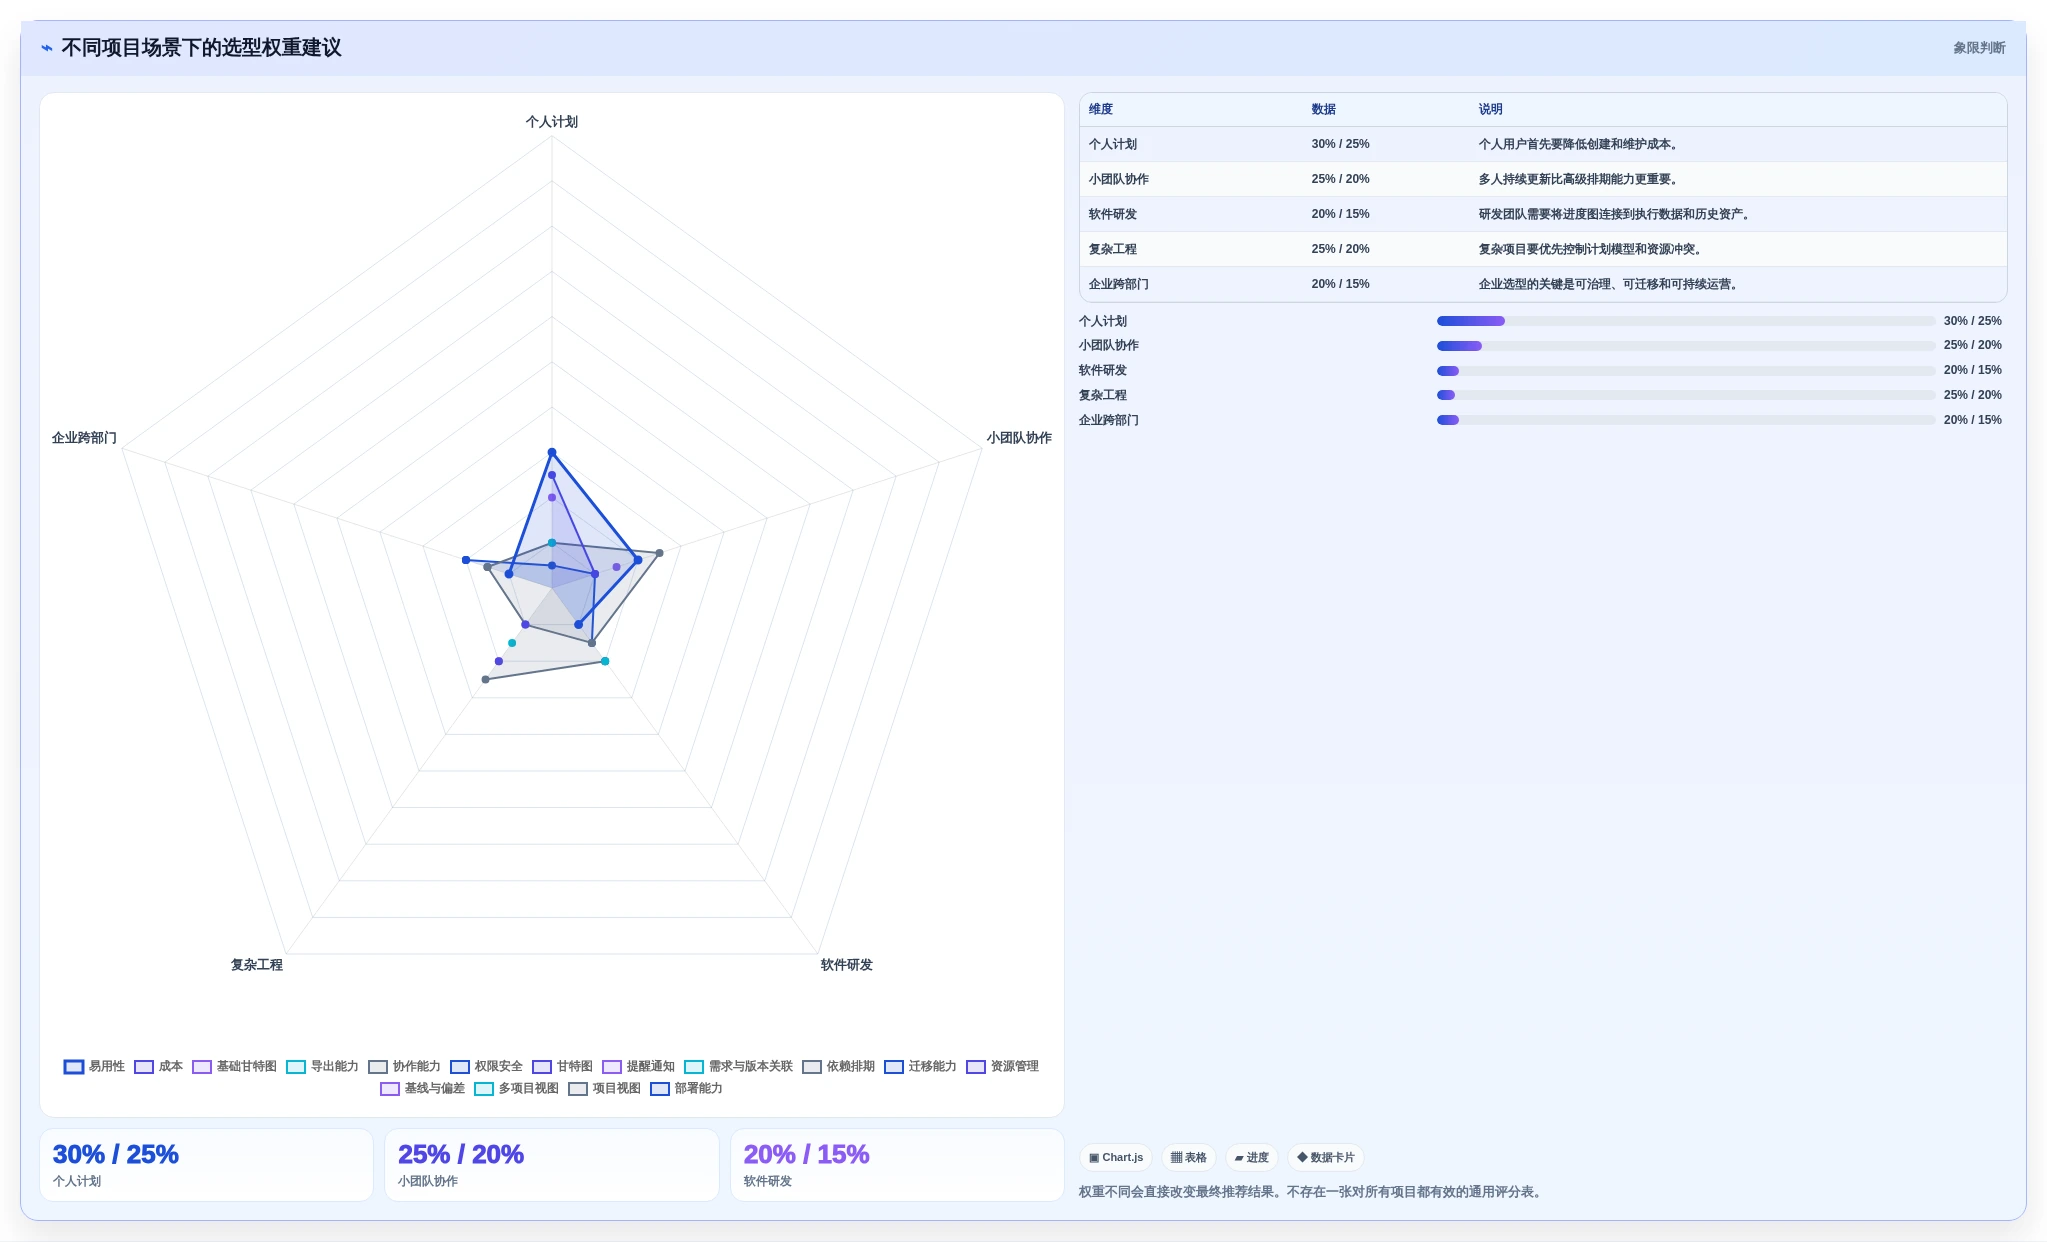Image resolution: width=2047 pixels, height=1242 pixels.
Task: Click the 30% / 25% value beside 个人计划 bar
Action: 1972,321
